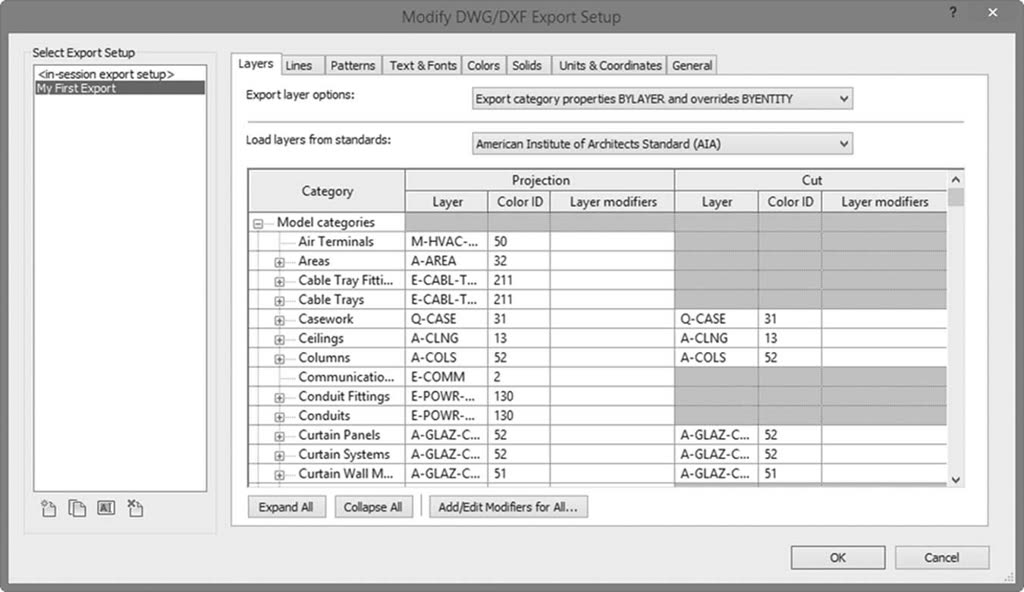Viewport: 1024px width, 592px height.
Task: Expand the Conduit Fittings category
Action: pyautogui.click(x=280, y=397)
